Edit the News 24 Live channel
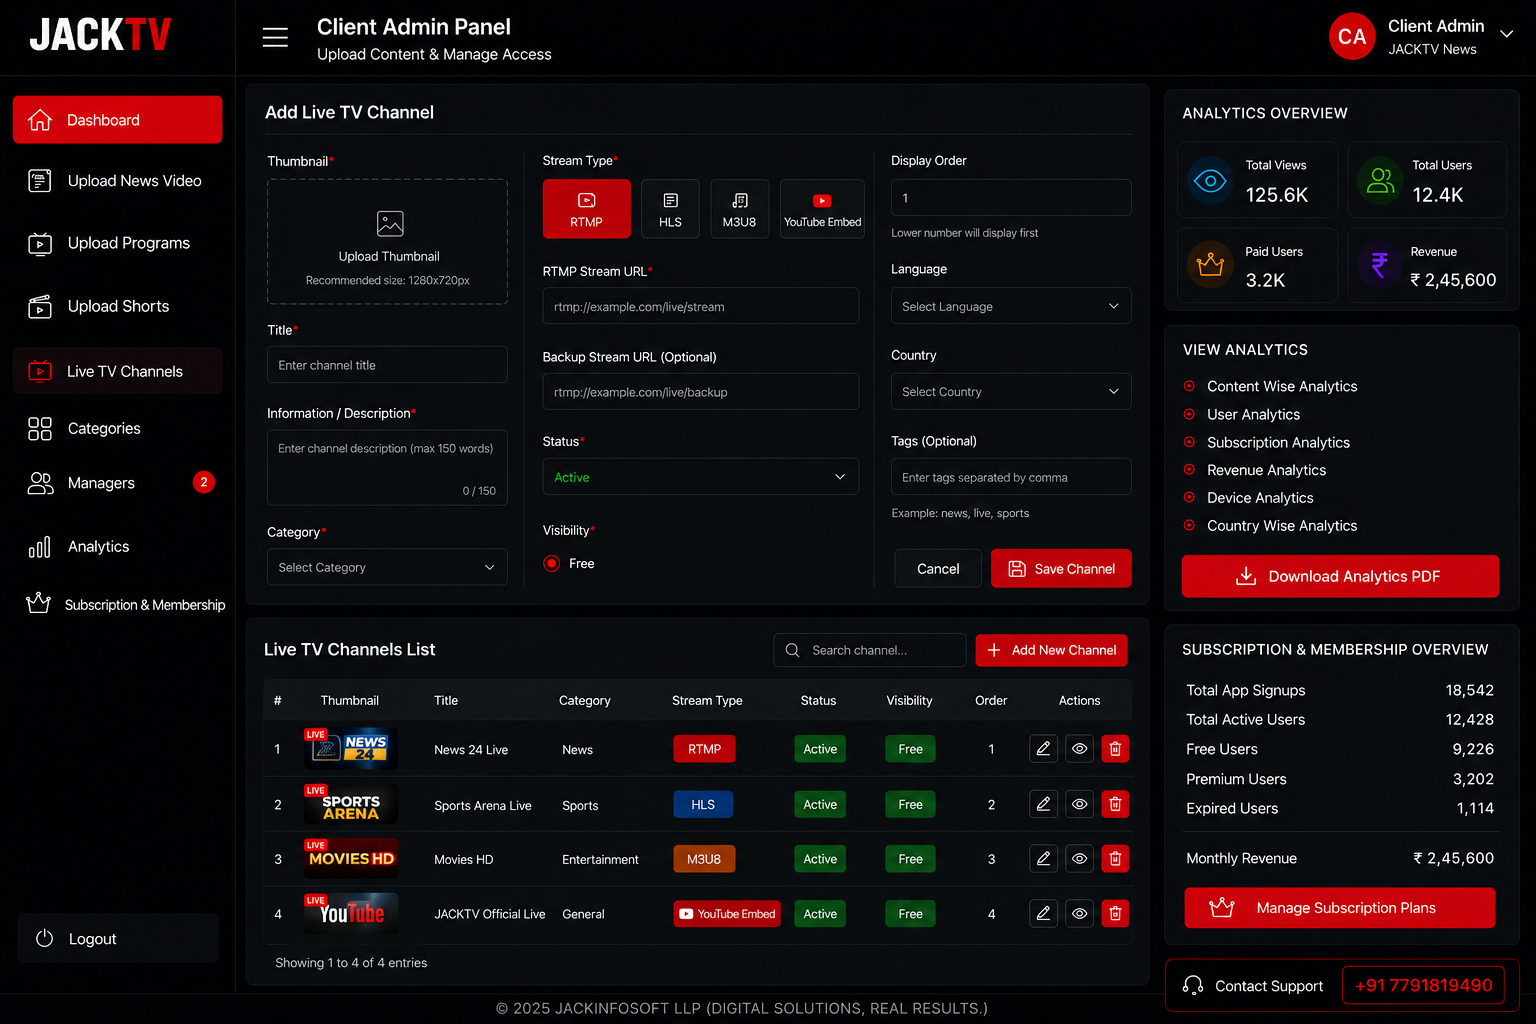 pyautogui.click(x=1043, y=749)
